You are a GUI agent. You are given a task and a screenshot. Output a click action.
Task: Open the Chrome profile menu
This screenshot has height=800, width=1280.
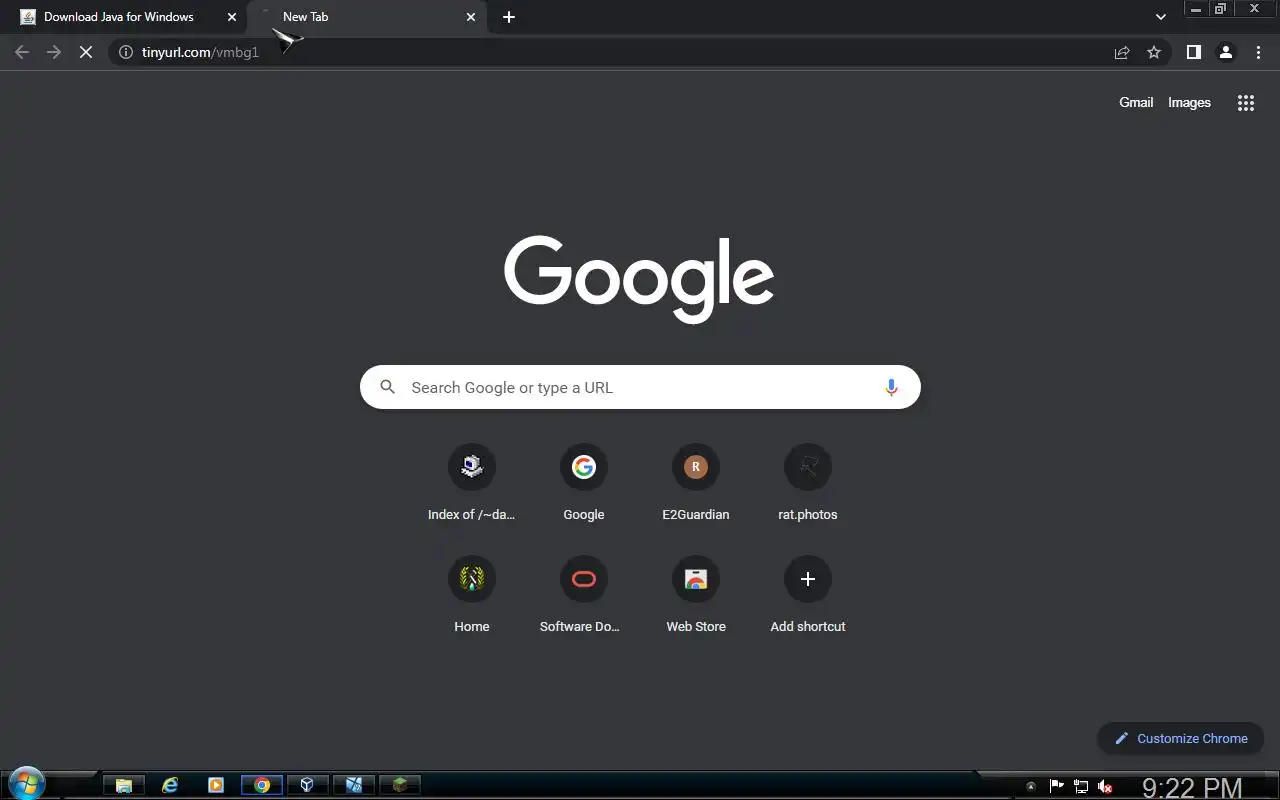point(1226,52)
